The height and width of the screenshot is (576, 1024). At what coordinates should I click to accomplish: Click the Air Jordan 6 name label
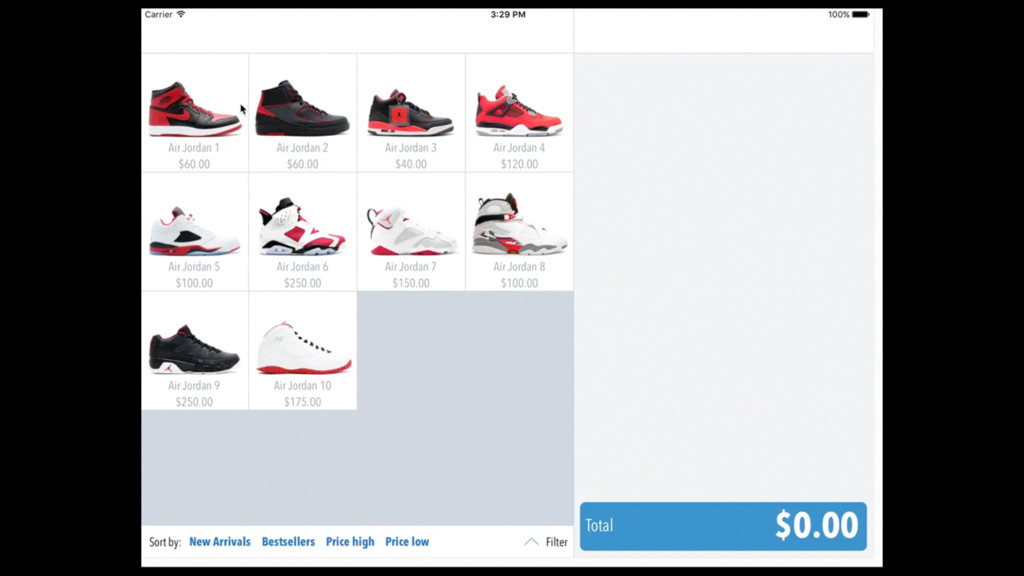pos(302,267)
